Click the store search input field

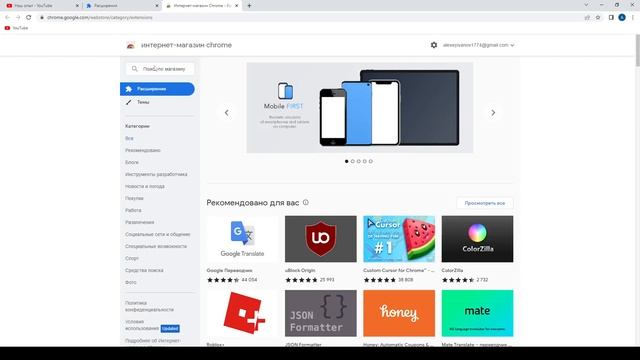click(x=160, y=69)
